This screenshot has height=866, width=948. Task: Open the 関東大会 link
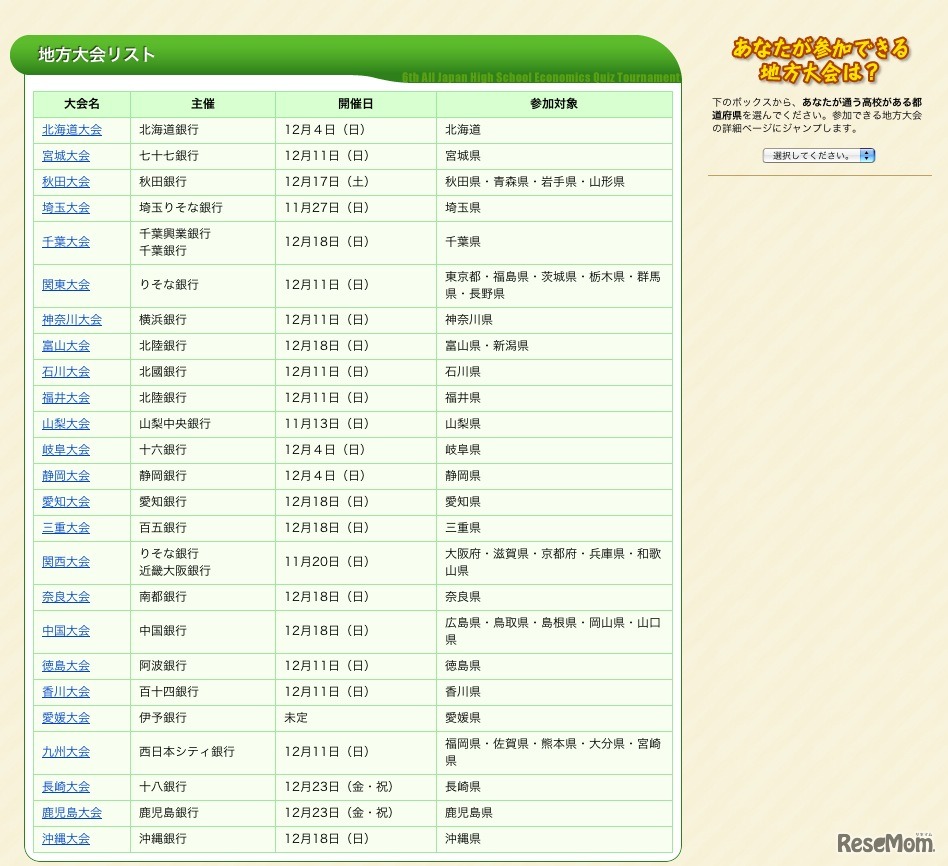point(66,285)
